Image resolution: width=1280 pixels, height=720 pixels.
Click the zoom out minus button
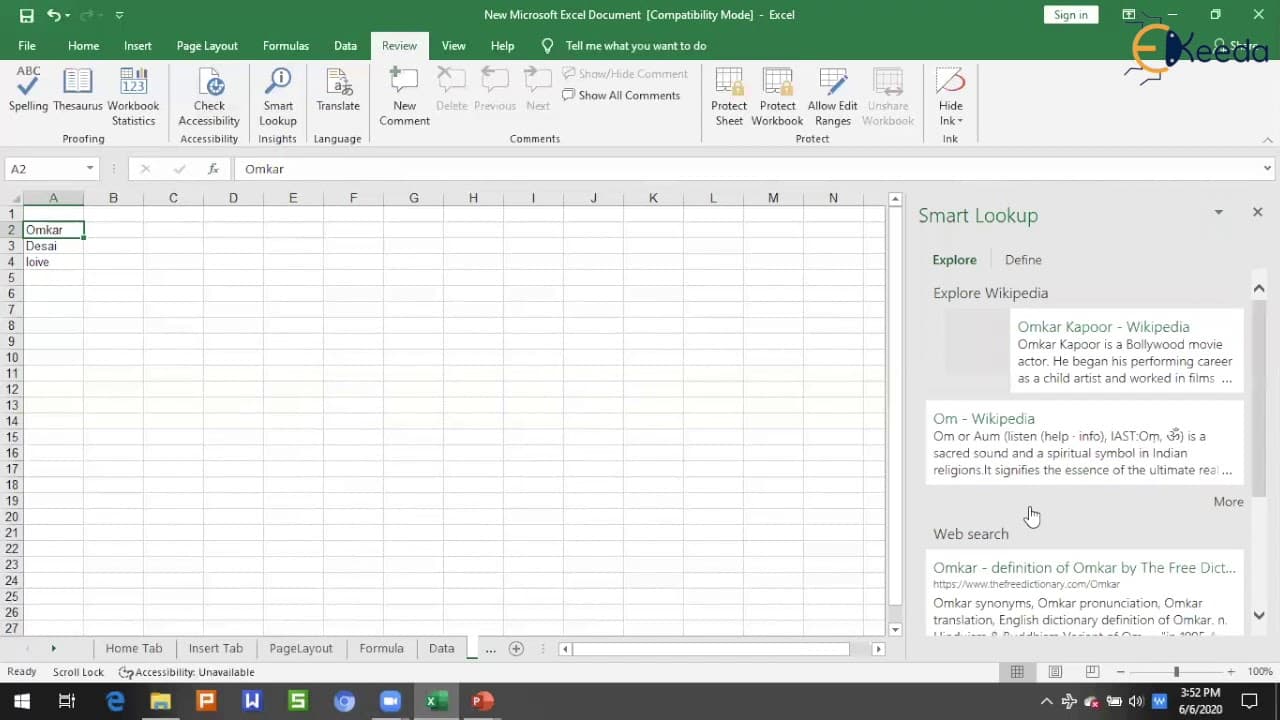1120,672
